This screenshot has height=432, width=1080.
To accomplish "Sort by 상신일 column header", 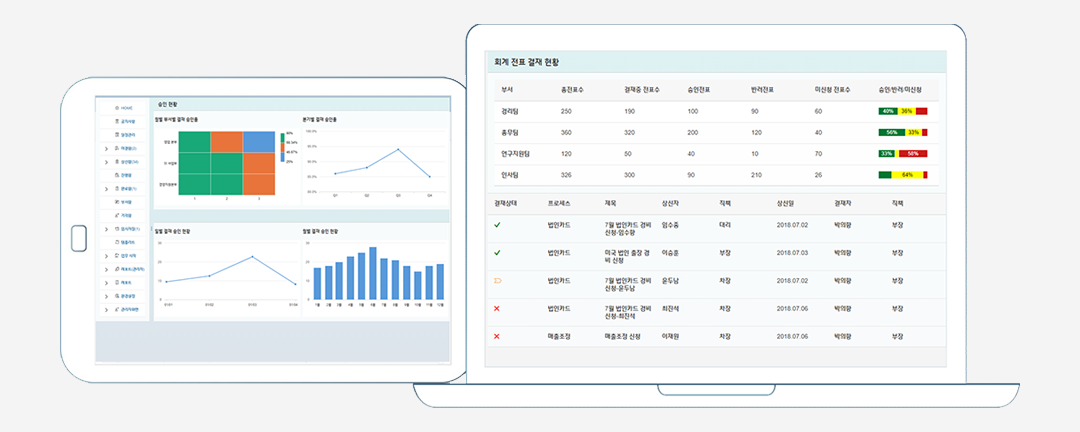I will [788, 203].
